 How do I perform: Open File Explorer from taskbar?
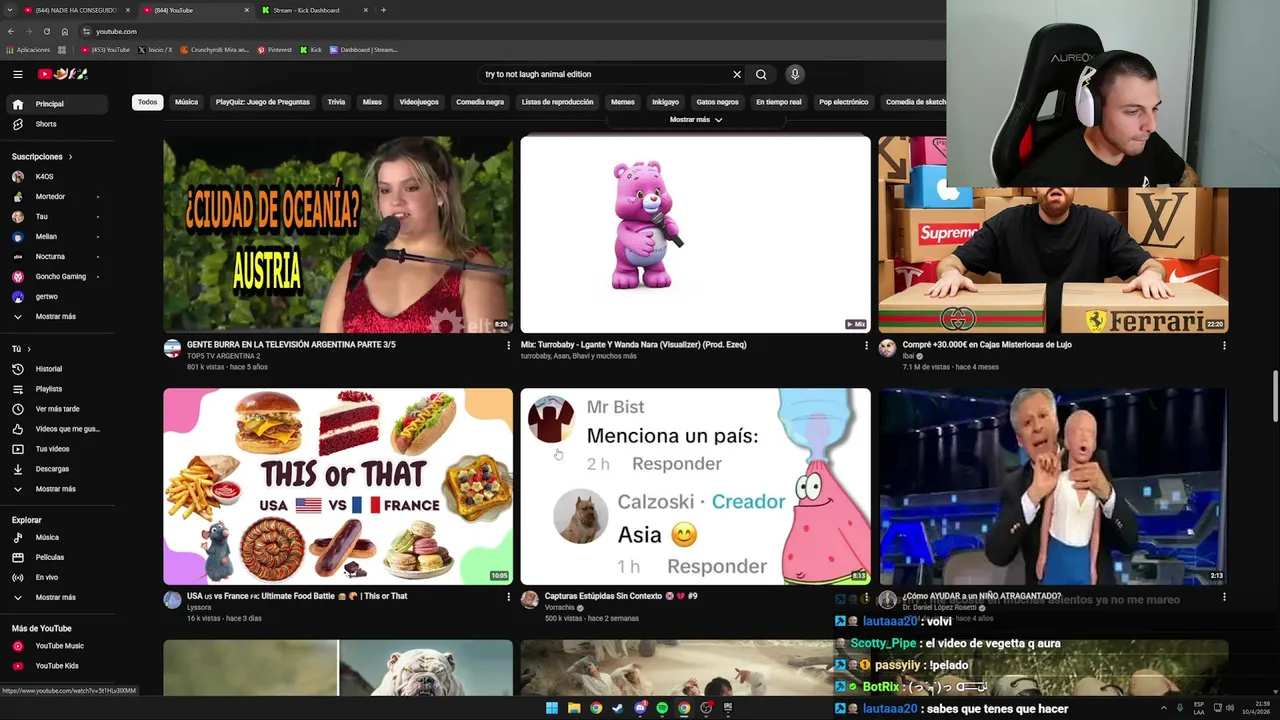574,708
